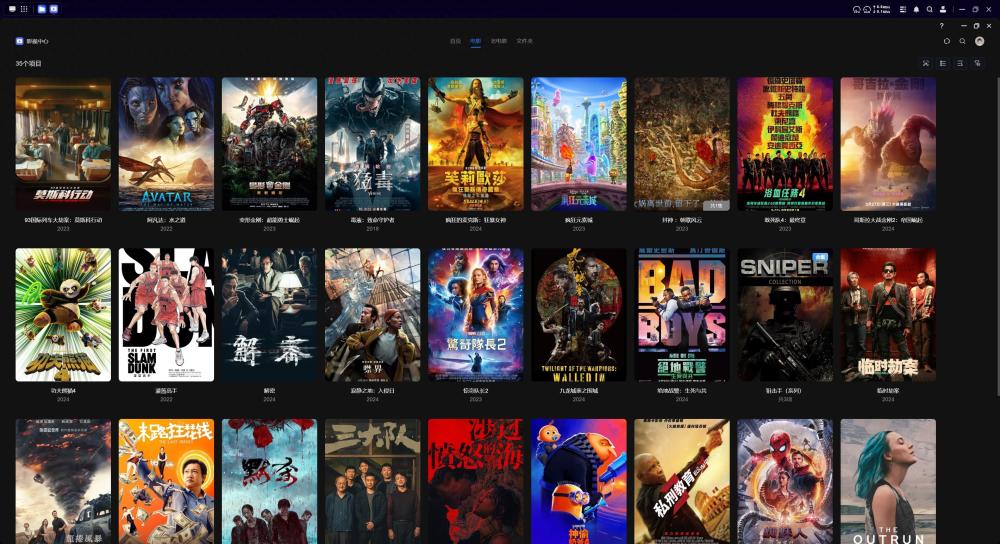Open THE FIRST SLAM DUNK poster
Screen dimensions: 1000x544
point(166,315)
